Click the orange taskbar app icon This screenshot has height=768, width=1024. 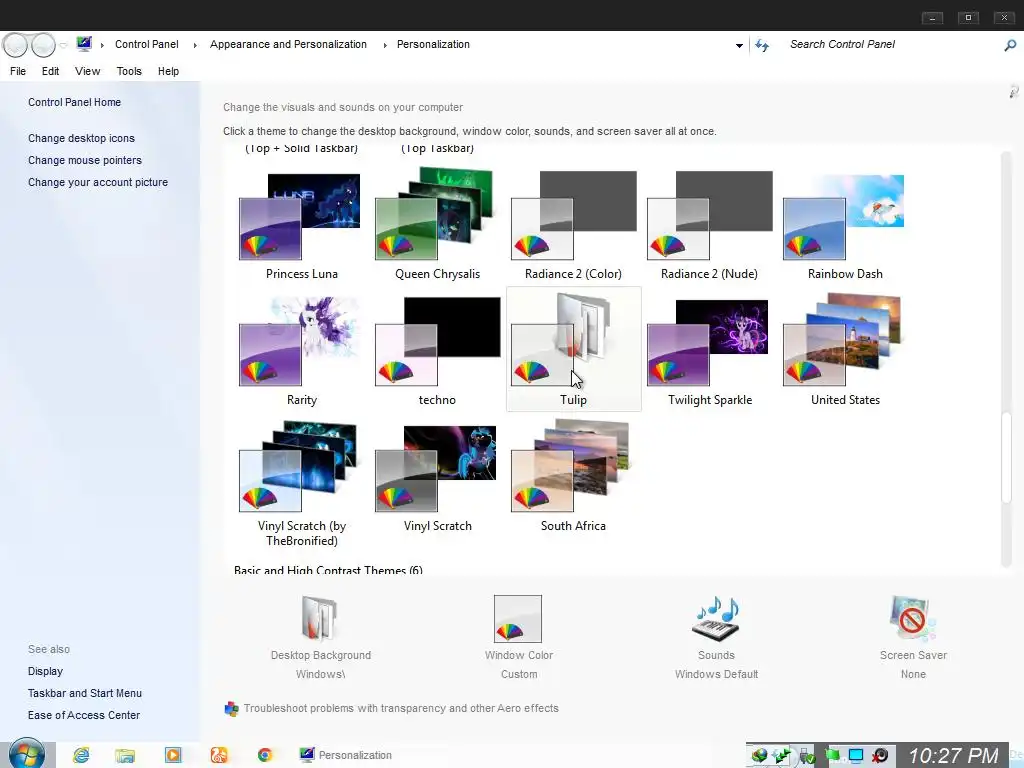click(x=219, y=756)
